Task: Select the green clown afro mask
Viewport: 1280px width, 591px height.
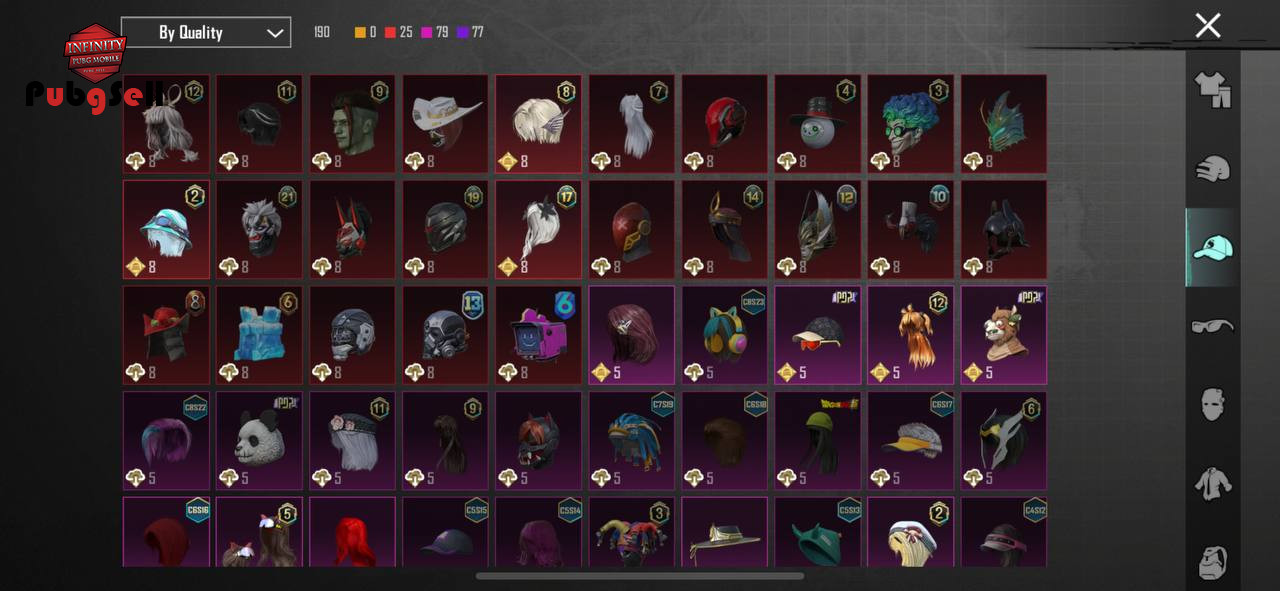Action: [910, 124]
